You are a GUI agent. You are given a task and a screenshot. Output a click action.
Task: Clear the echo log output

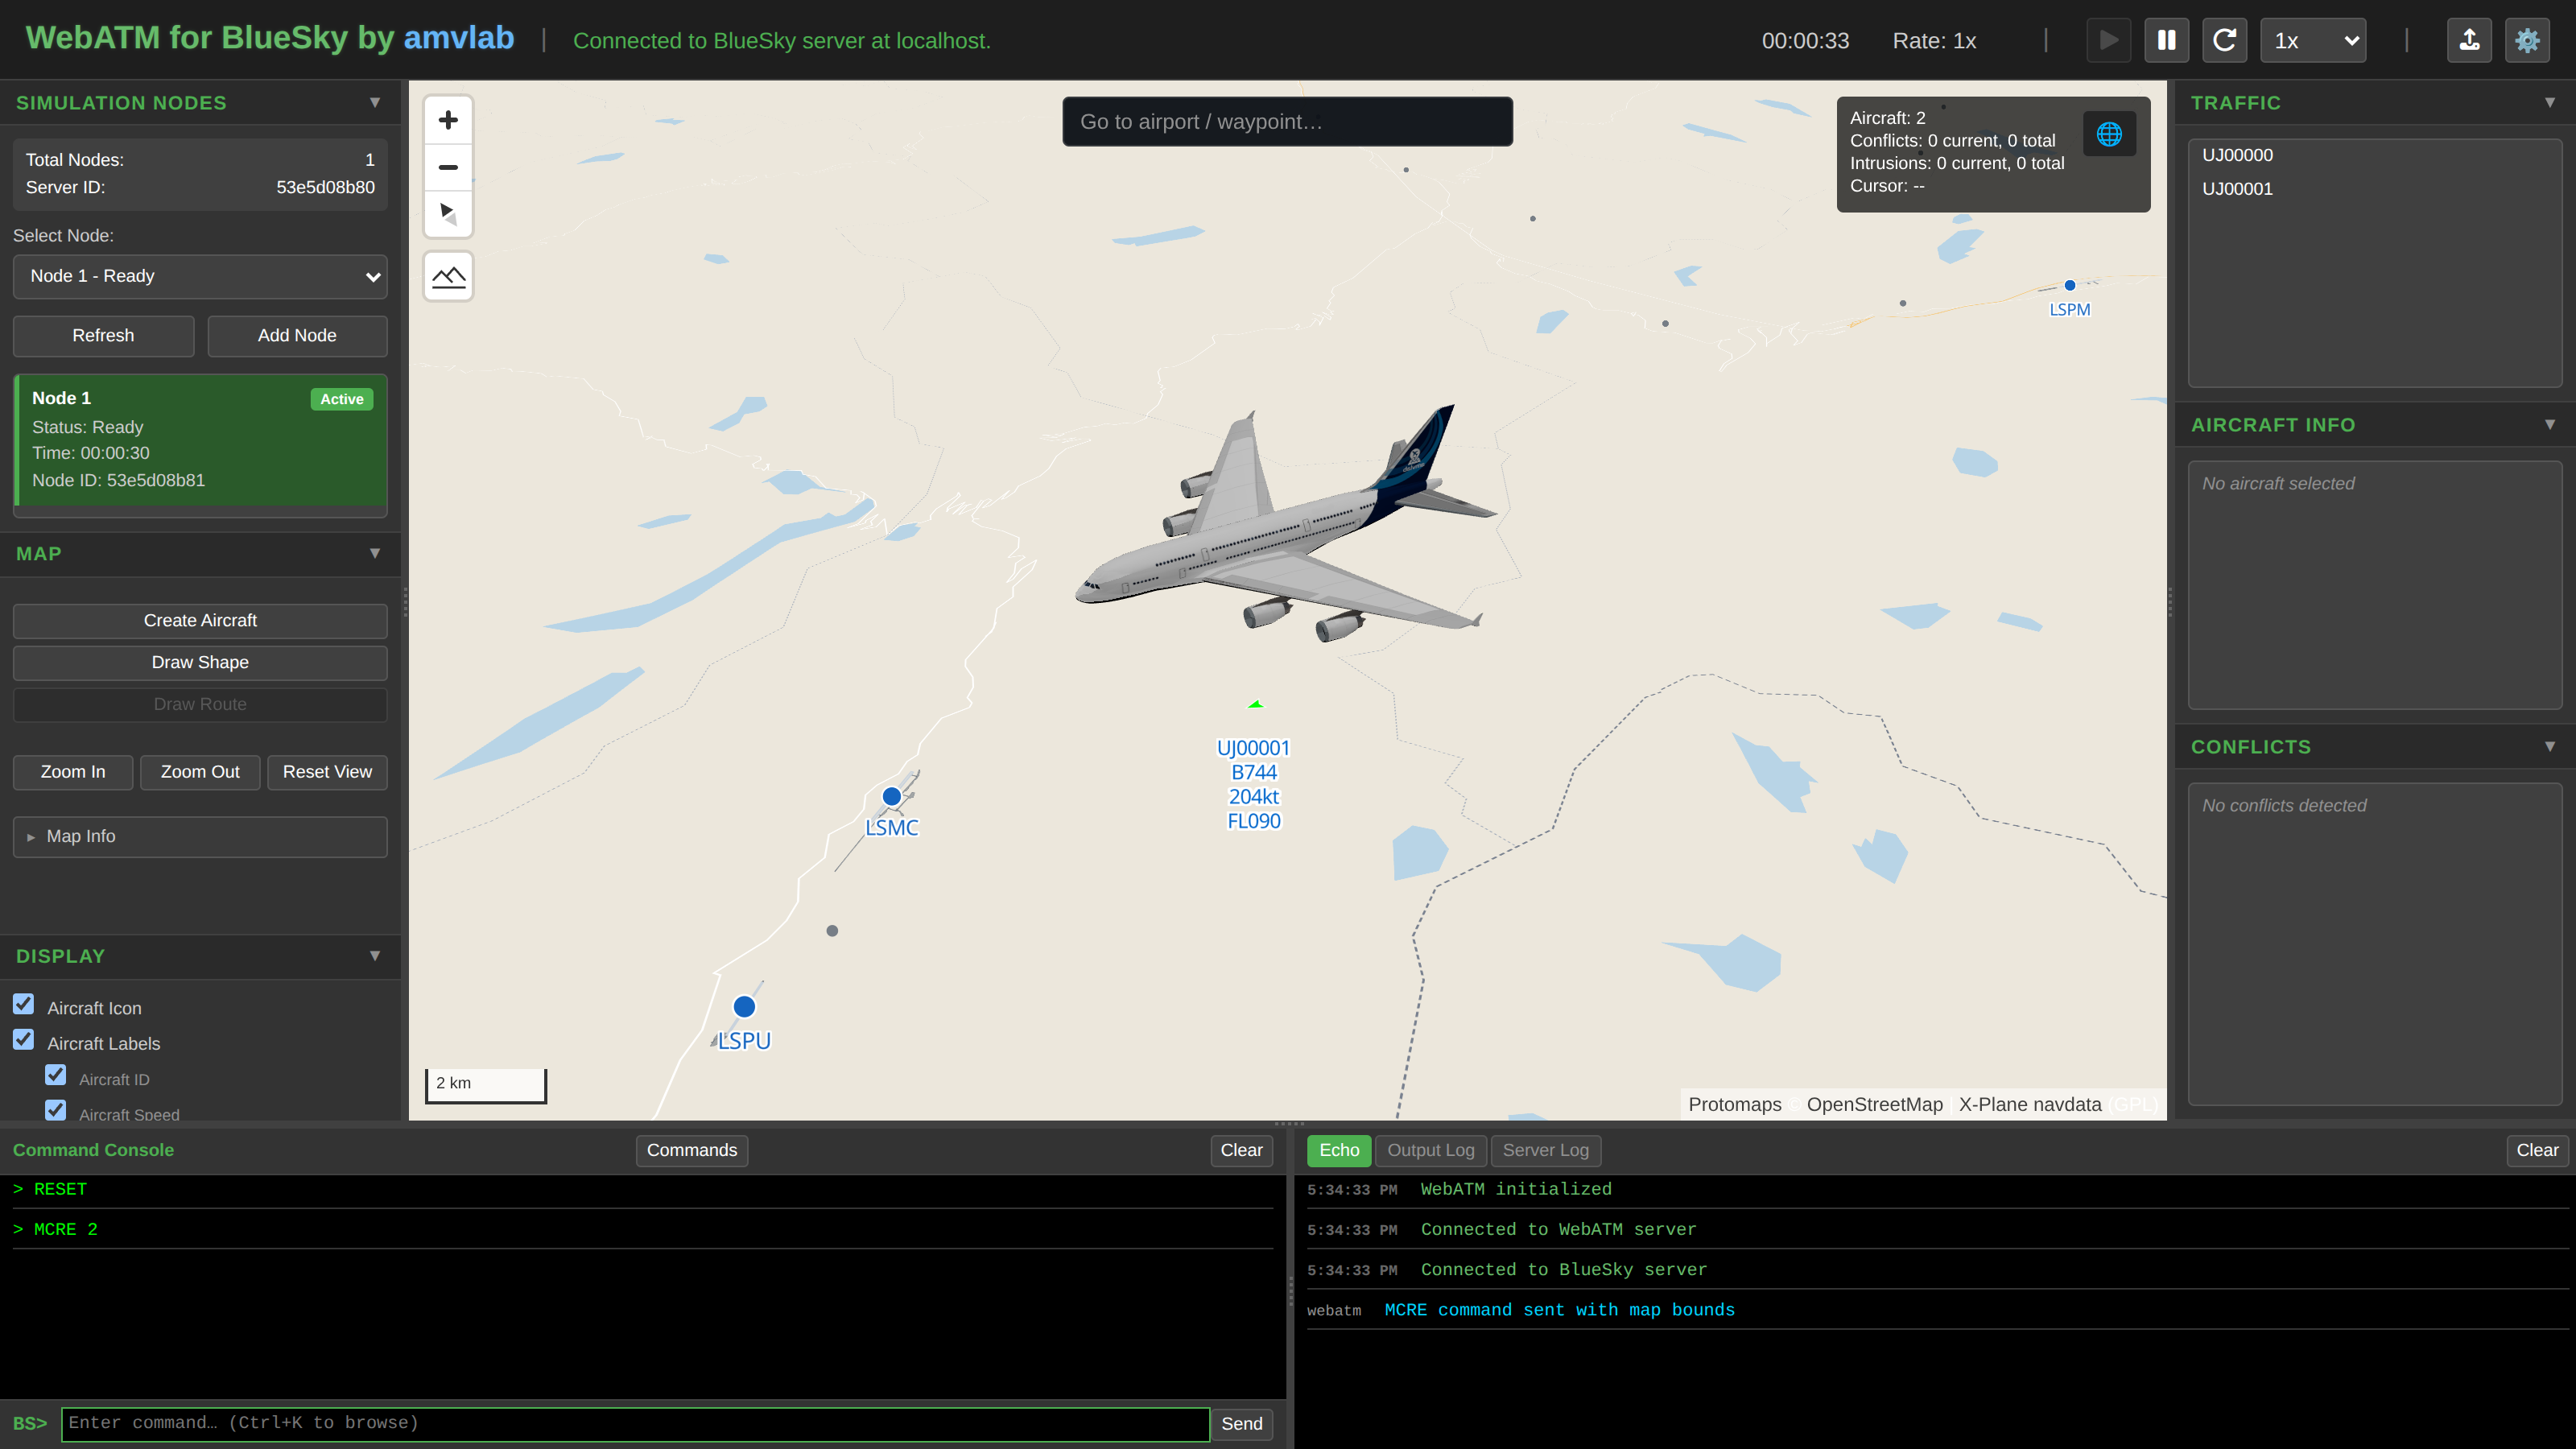pos(2537,1150)
